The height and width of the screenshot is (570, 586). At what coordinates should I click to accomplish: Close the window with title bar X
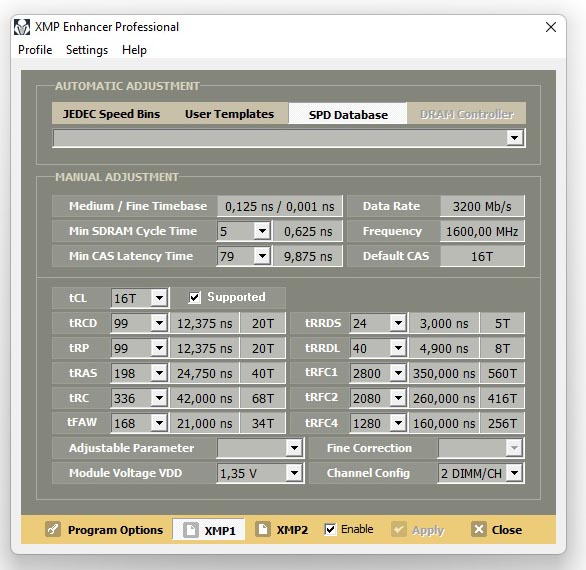click(551, 27)
